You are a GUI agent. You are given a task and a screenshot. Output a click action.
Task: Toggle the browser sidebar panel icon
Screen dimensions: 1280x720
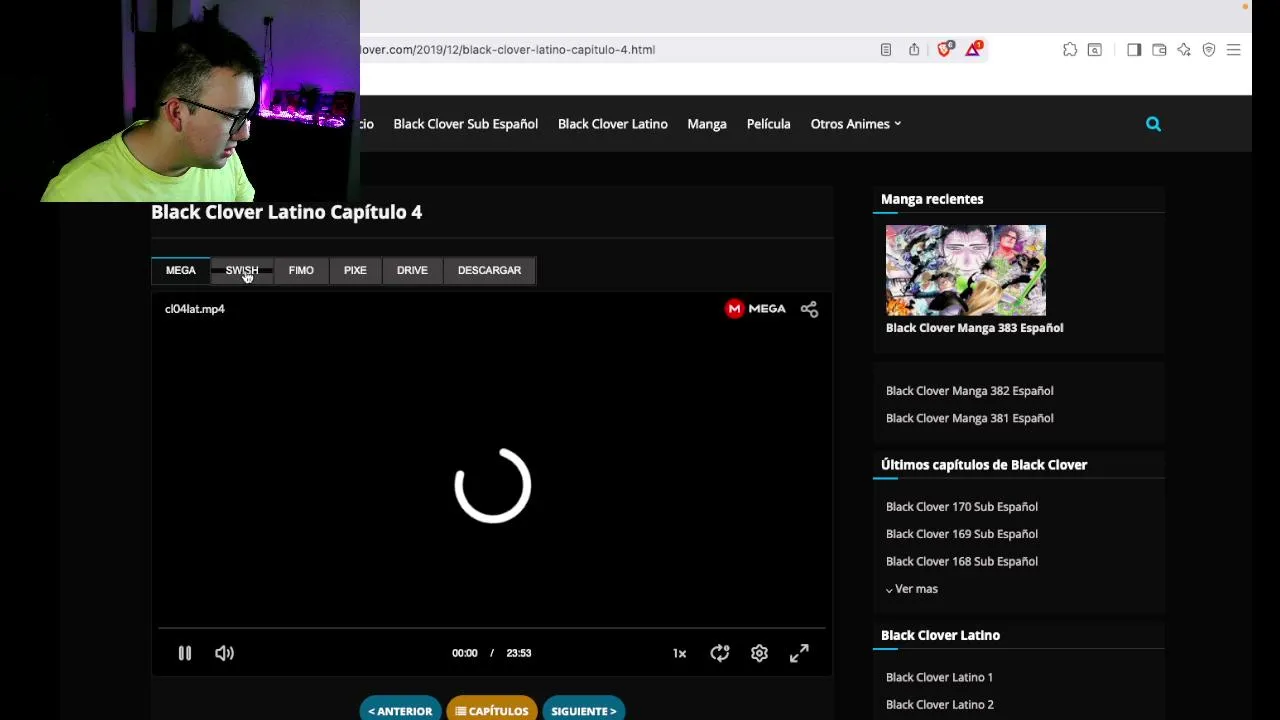1134,49
